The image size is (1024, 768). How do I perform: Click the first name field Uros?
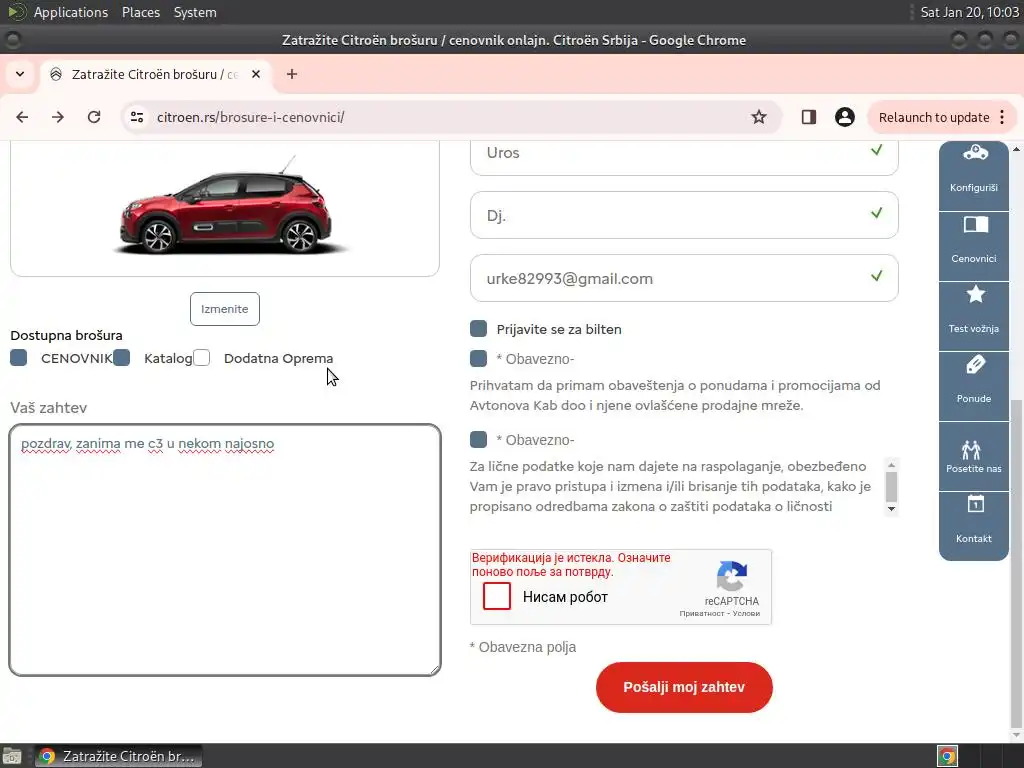(x=684, y=155)
